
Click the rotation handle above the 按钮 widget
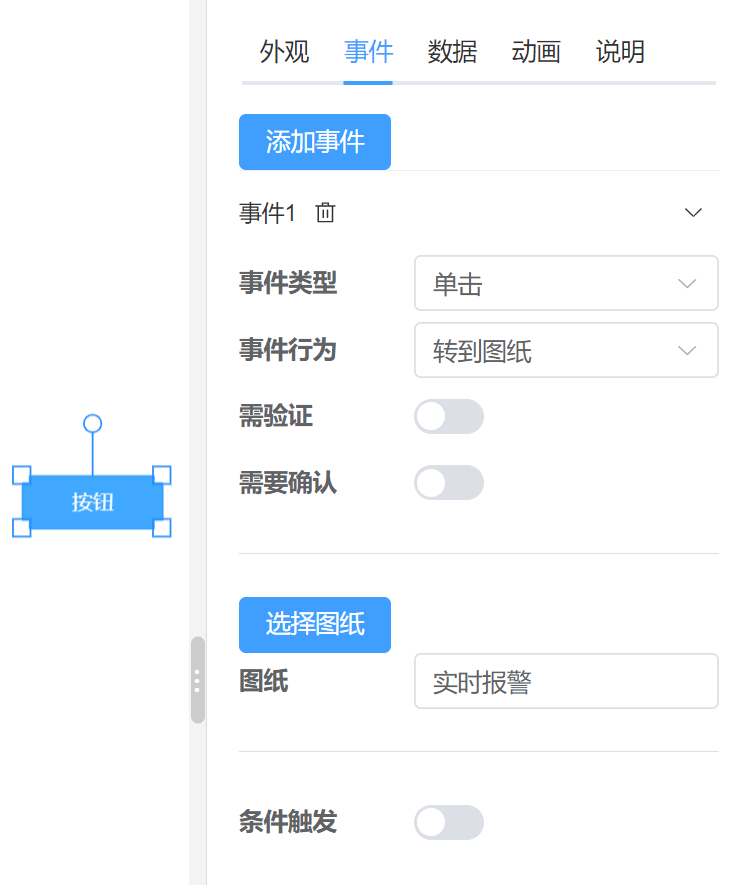pyautogui.click(x=93, y=423)
